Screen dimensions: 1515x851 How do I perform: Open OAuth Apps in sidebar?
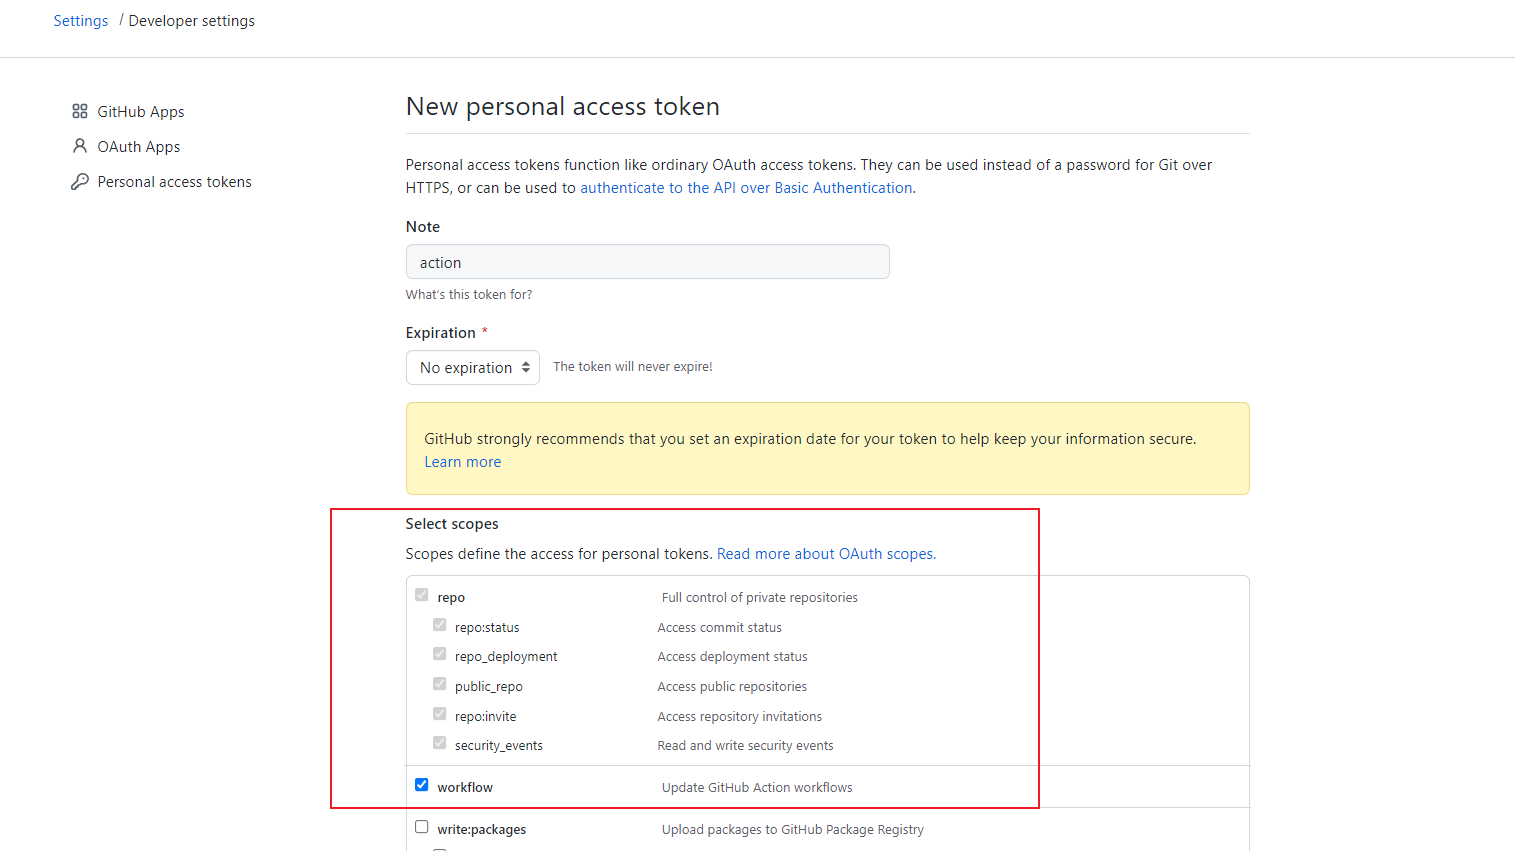(x=139, y=147)
